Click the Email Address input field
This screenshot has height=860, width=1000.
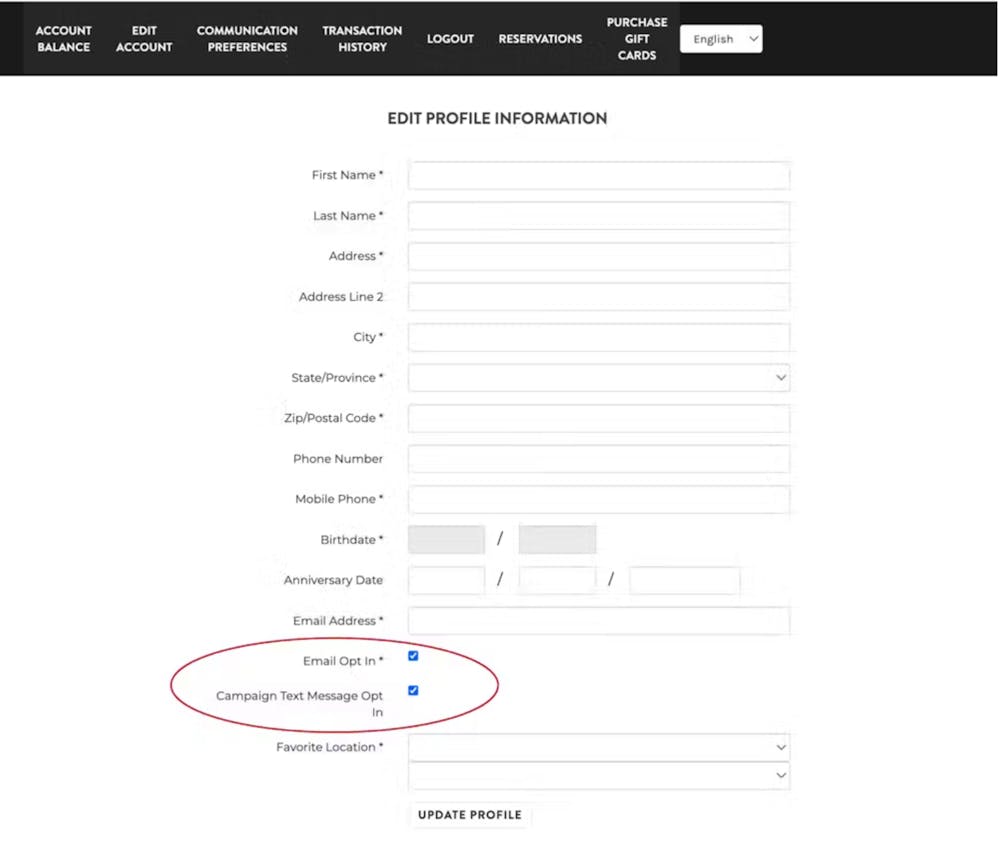599,621
